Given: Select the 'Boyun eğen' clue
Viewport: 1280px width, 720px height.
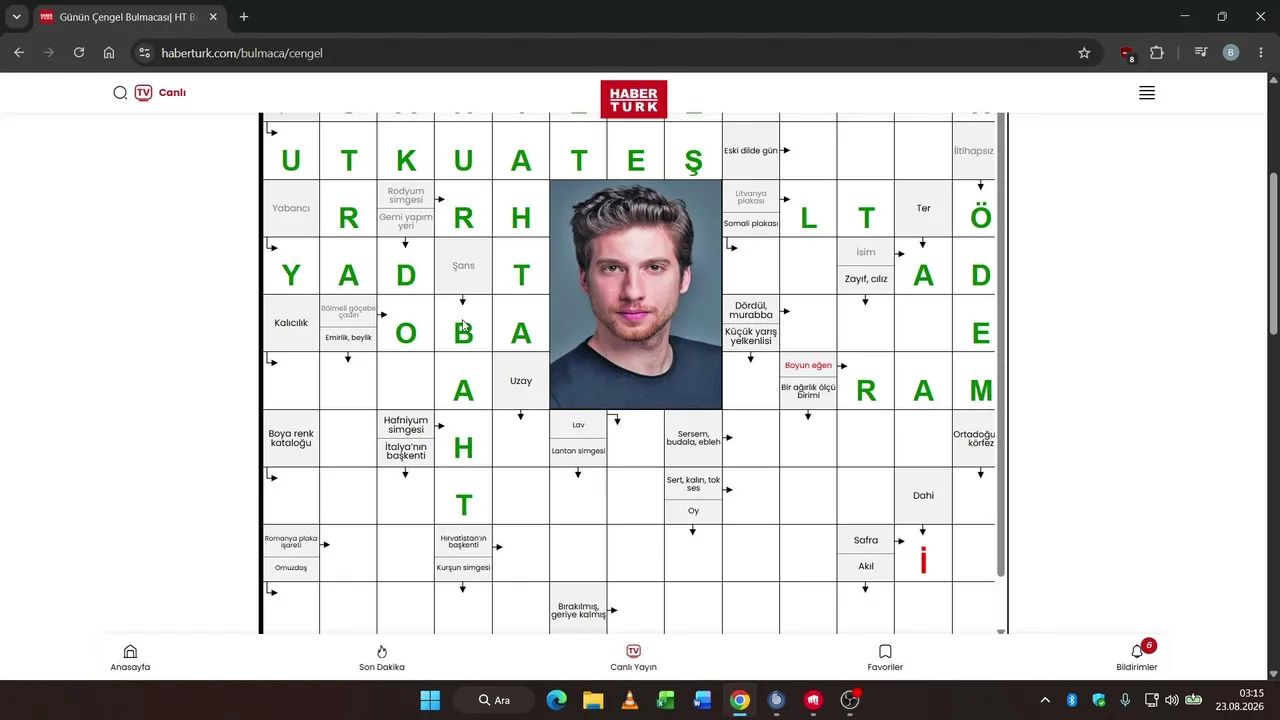Looking at the screenshot, I should (x=808, y=366).
